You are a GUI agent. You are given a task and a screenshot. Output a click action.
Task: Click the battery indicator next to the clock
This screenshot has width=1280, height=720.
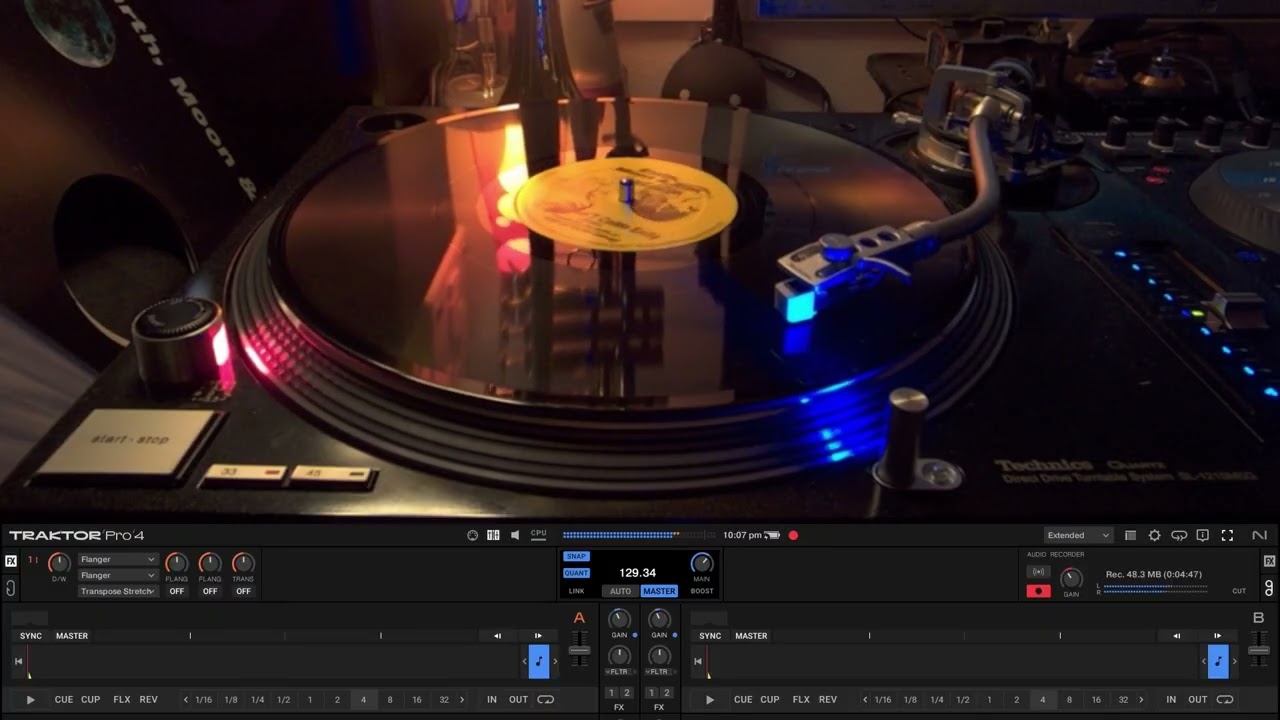point(772,535)
